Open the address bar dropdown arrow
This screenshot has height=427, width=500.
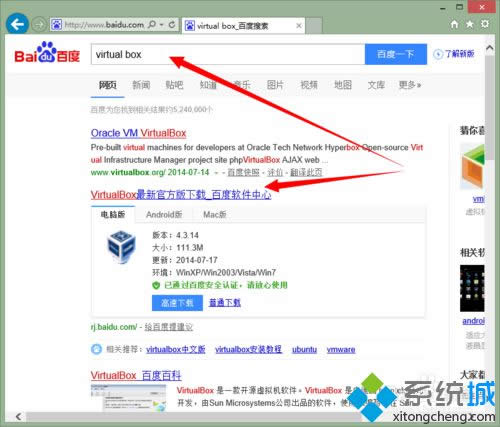162,25
